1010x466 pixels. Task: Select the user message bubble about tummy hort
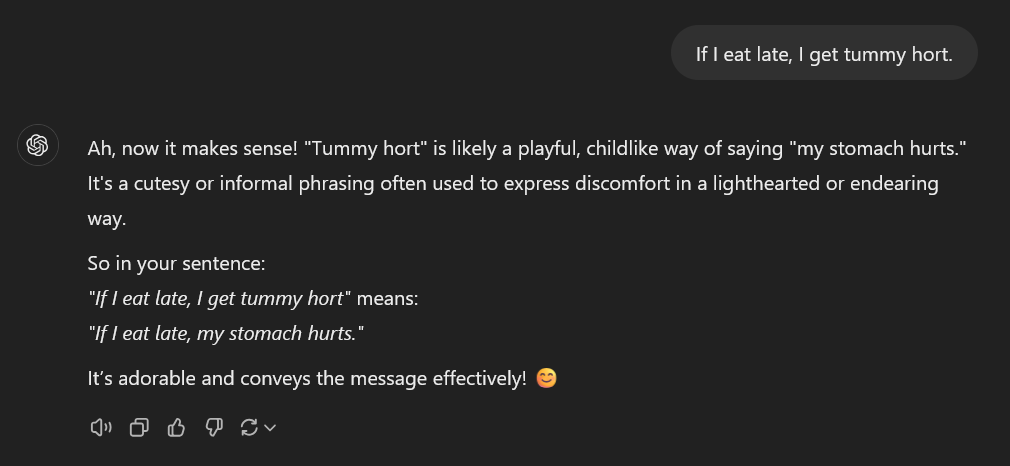pos(824,53)
